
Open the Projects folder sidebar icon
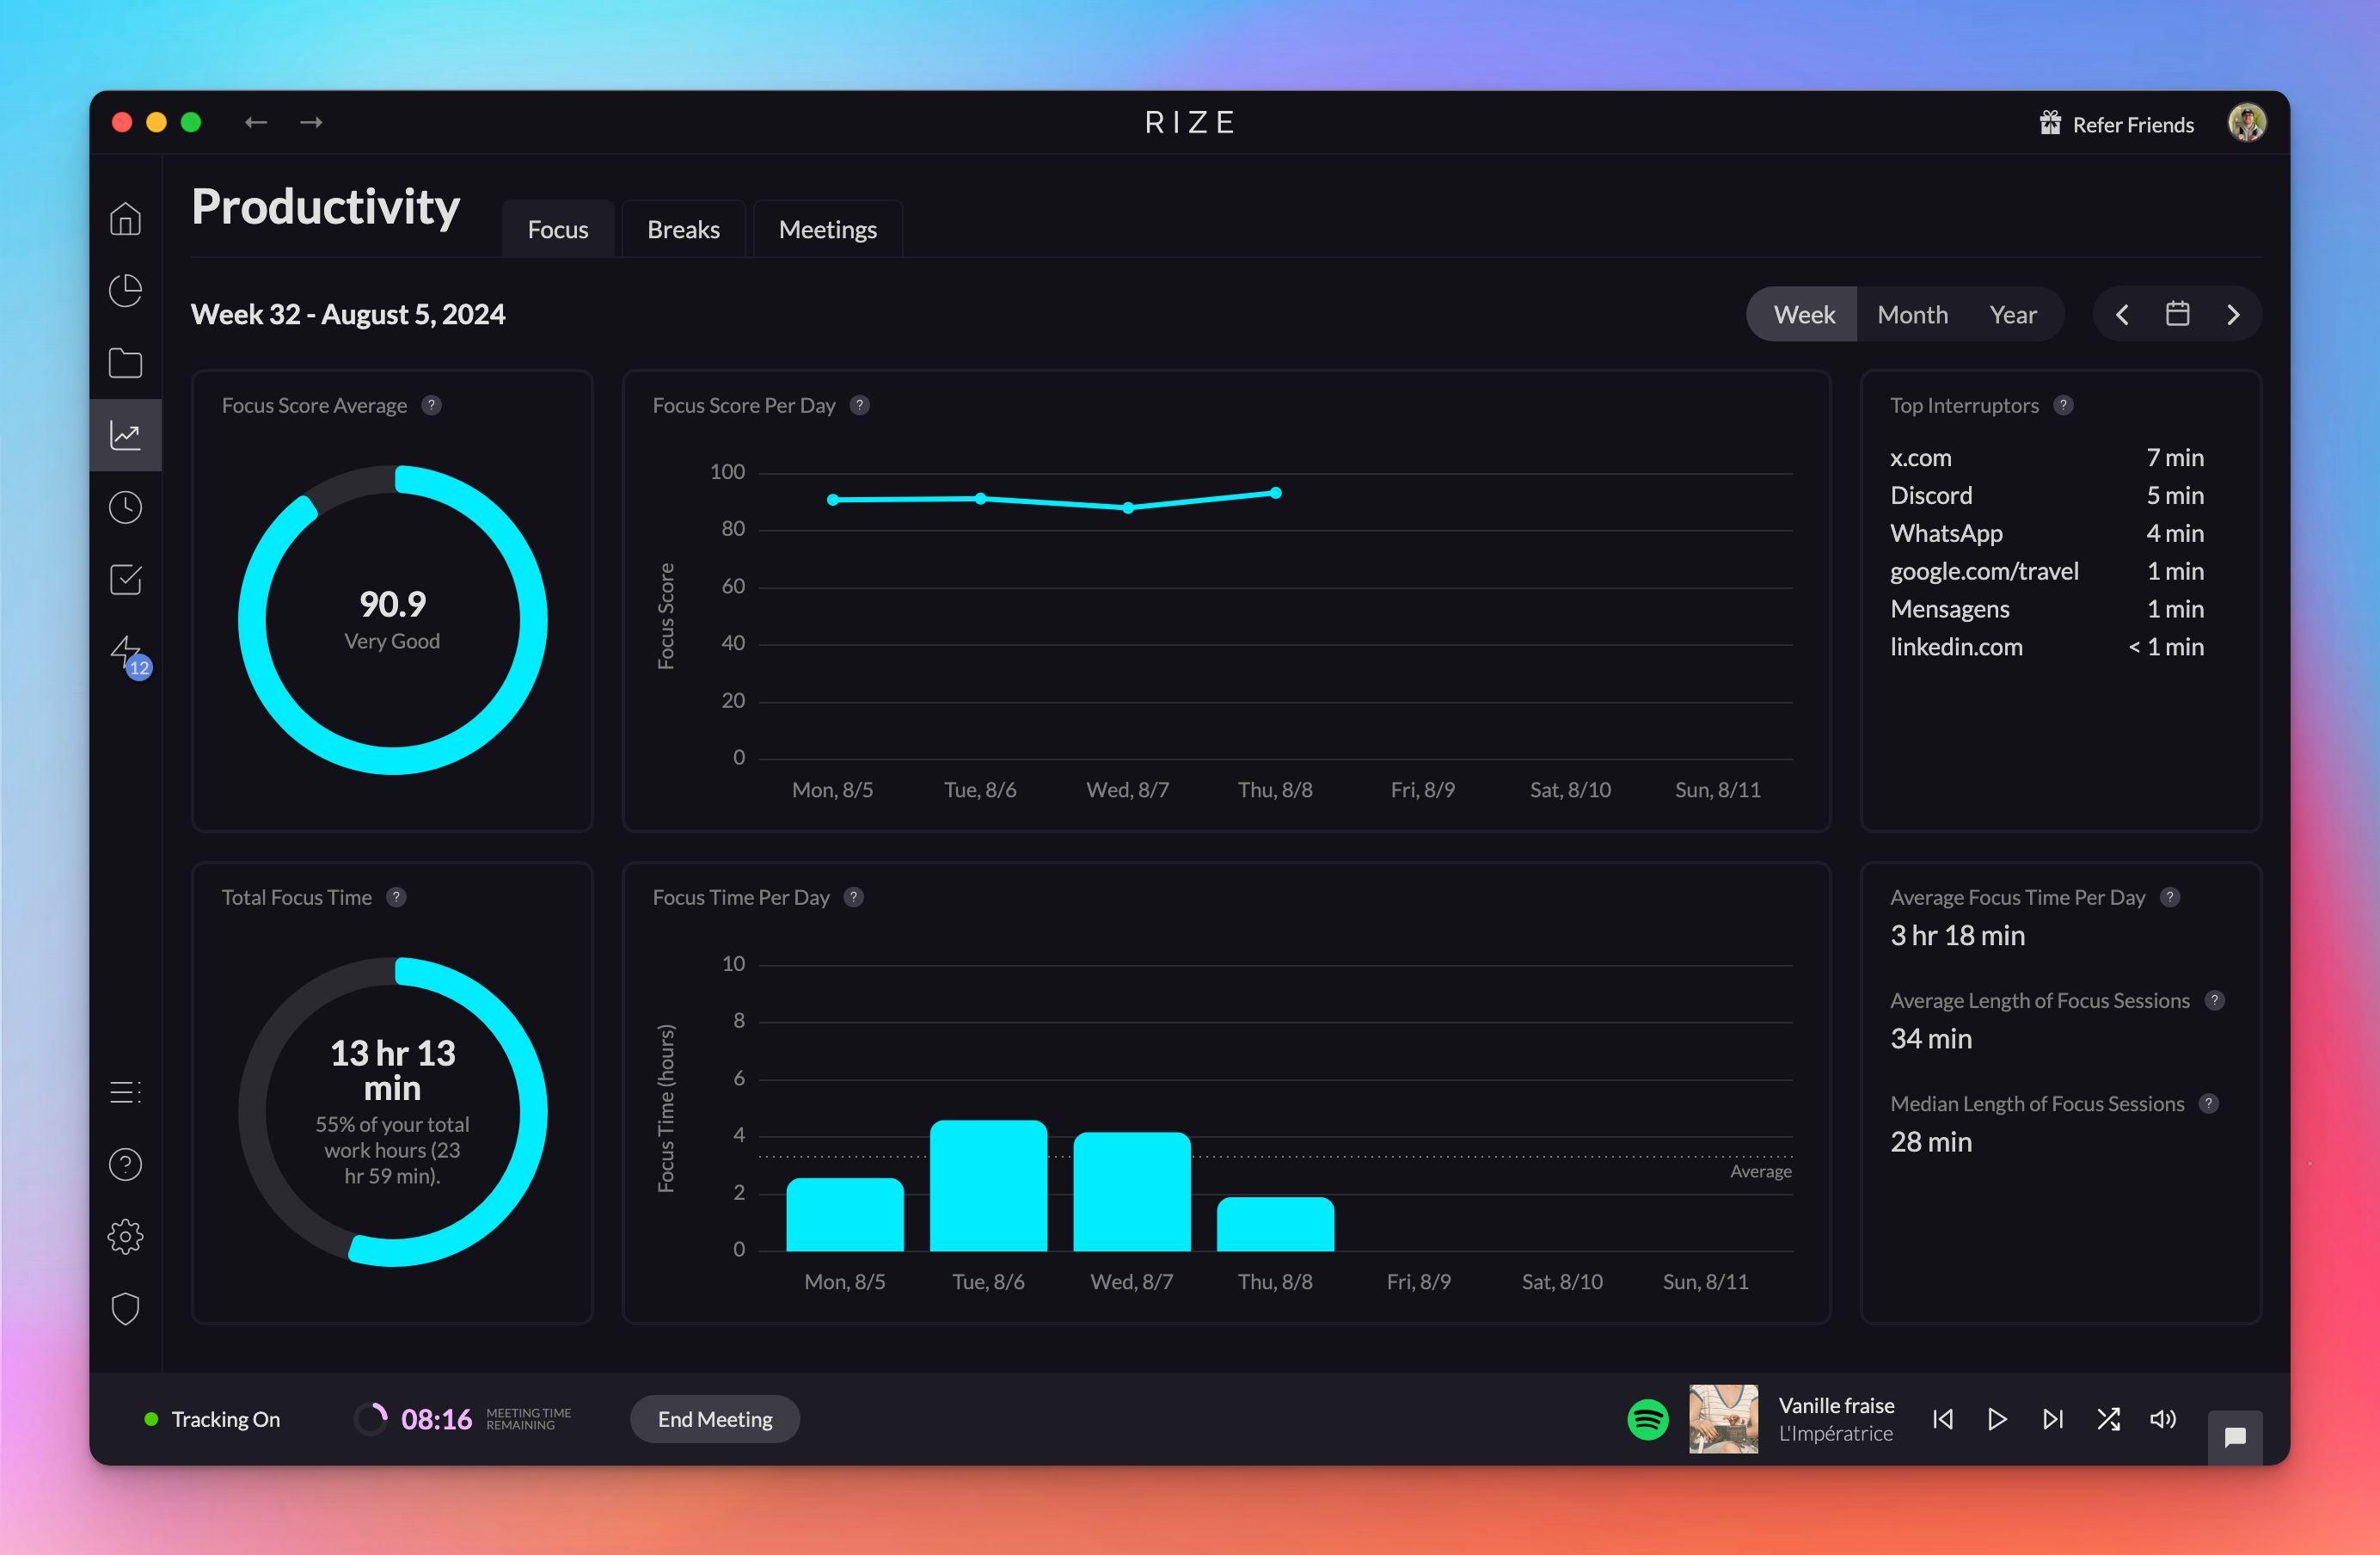coord(125,363)
